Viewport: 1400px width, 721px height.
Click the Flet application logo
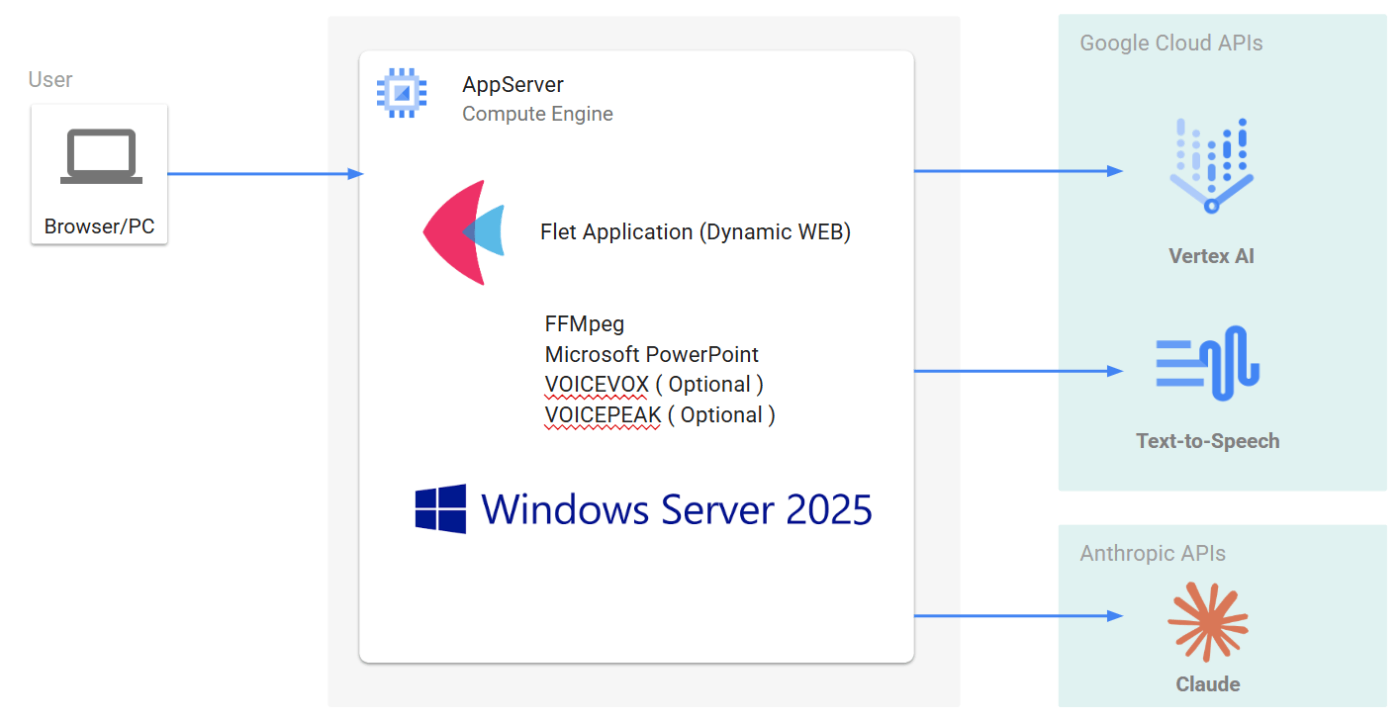point(464,232)
